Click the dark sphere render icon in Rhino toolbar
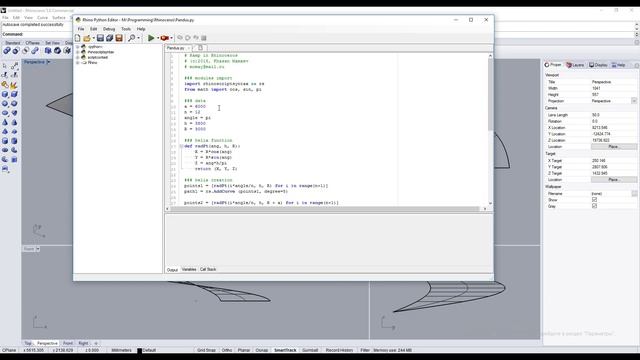640x360 pixels. pyautogui.click(x=58, y=51)
